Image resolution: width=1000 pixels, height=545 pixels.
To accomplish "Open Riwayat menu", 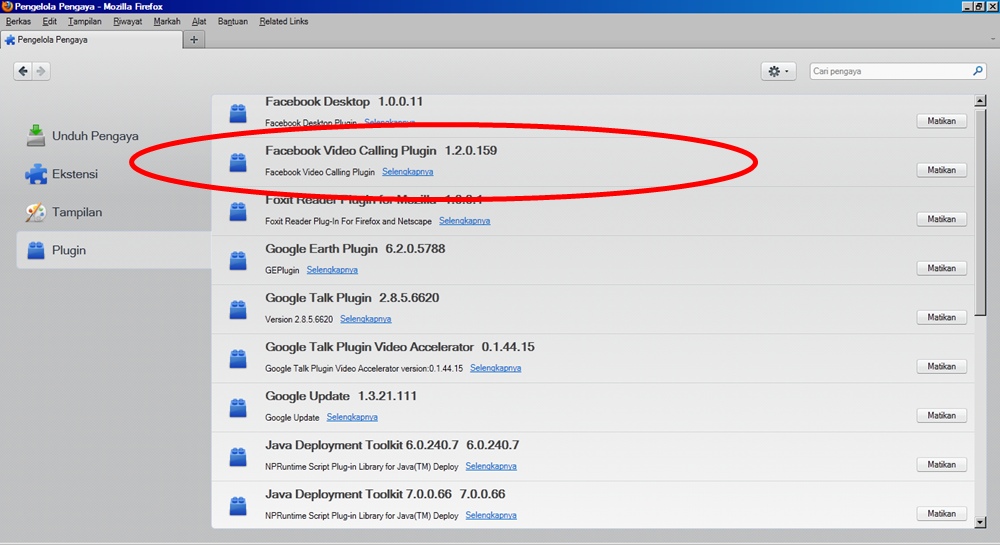I will (128, 21).
